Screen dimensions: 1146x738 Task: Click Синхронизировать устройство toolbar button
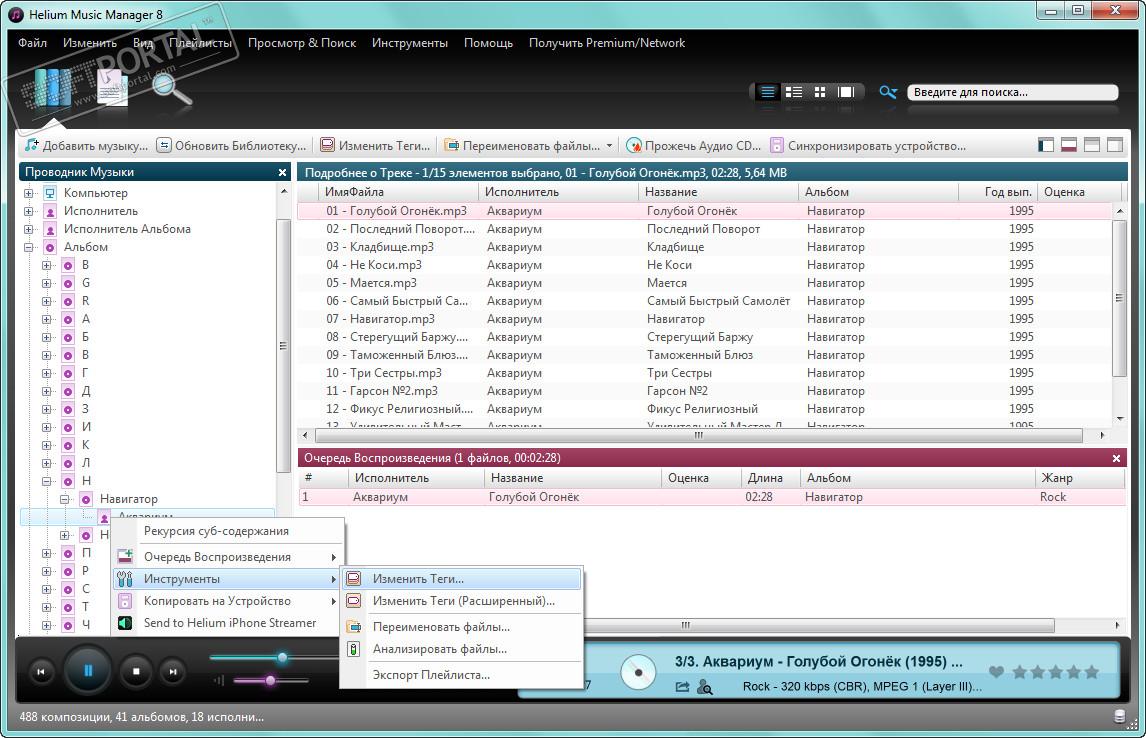pos(868,145)
